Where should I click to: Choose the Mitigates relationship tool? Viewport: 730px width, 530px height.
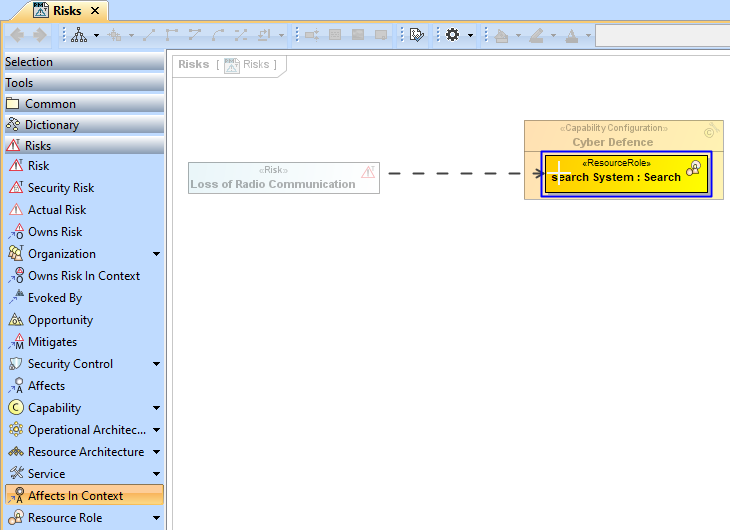coord(52,342)
